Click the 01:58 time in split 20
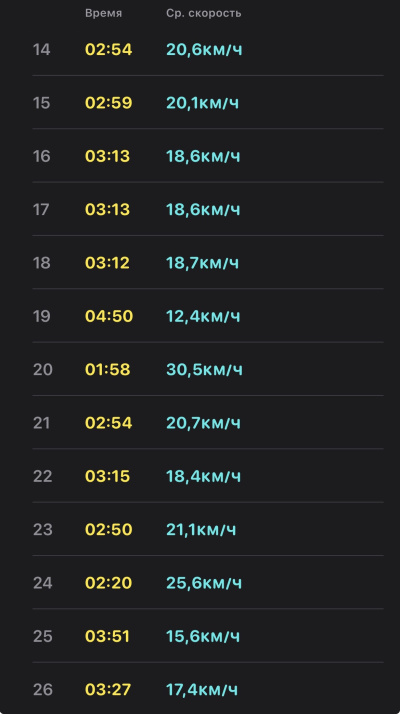This screenshot has height=714, width=400. point(108,369)
